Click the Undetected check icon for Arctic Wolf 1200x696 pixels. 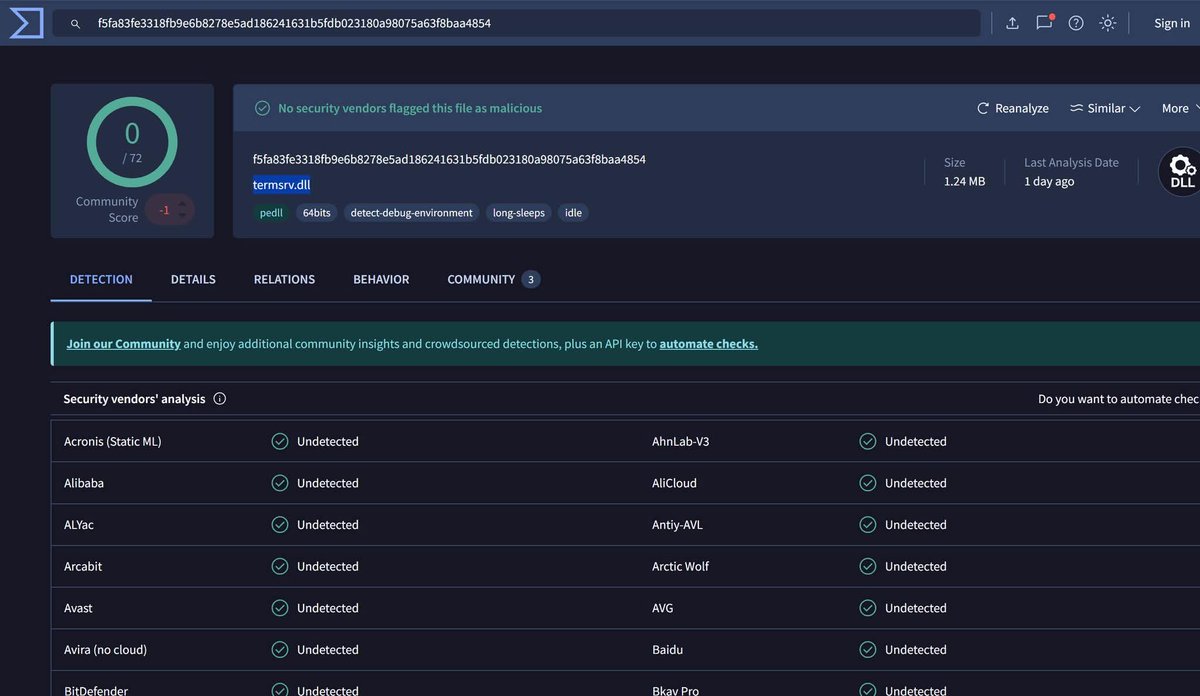click(868, 566)
